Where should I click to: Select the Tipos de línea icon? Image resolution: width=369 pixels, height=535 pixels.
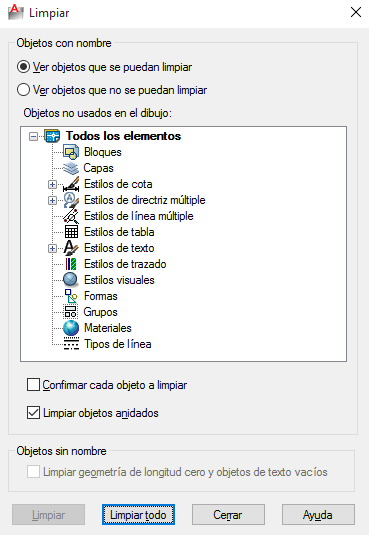point(71,344)
